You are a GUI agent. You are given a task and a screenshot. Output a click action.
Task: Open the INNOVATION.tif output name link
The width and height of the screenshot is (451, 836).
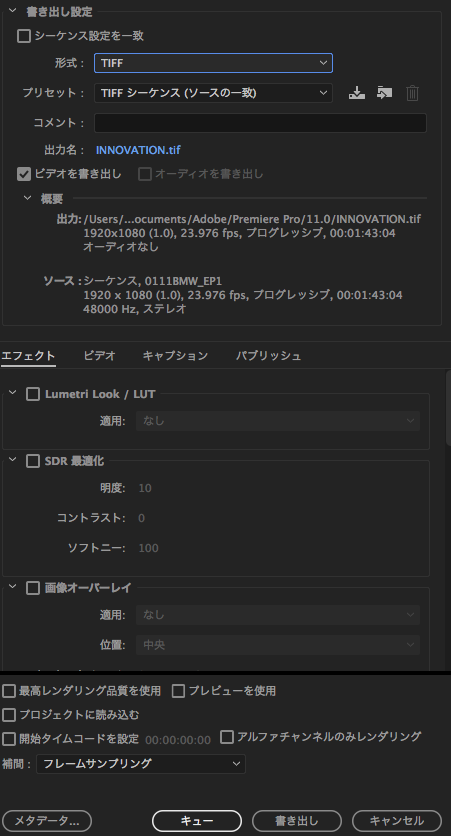[138, 150]
